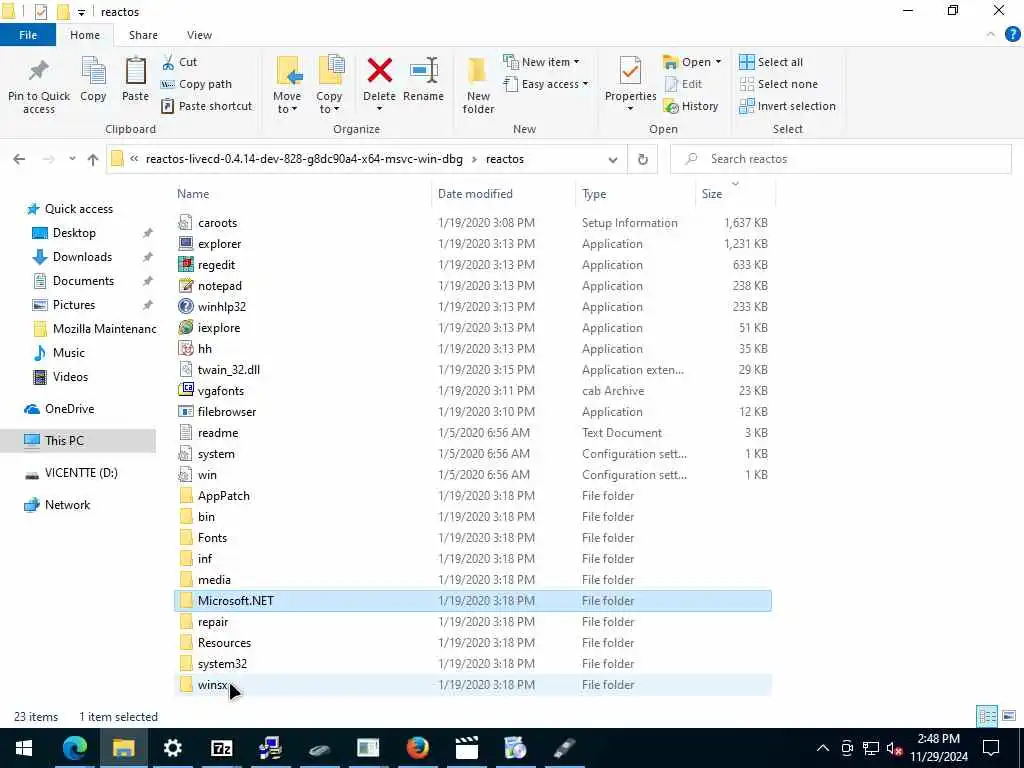Click the Cut scissors button
The width and height of the screenshot is (1024, 768).
179,62
